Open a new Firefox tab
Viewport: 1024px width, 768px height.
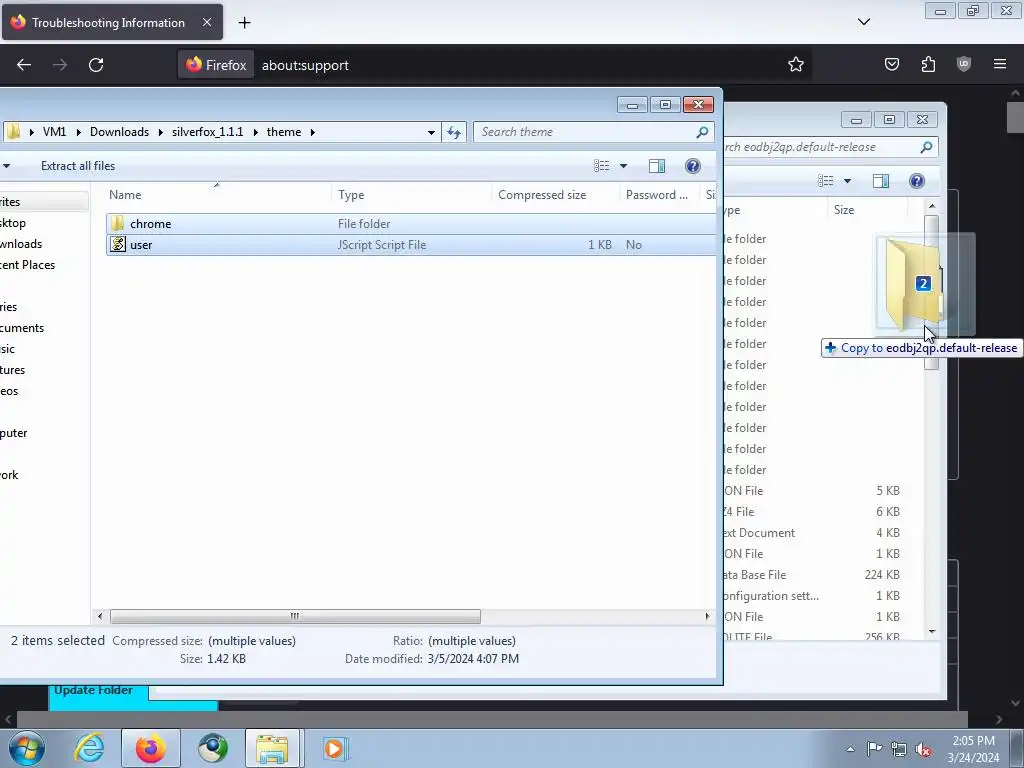244,23
